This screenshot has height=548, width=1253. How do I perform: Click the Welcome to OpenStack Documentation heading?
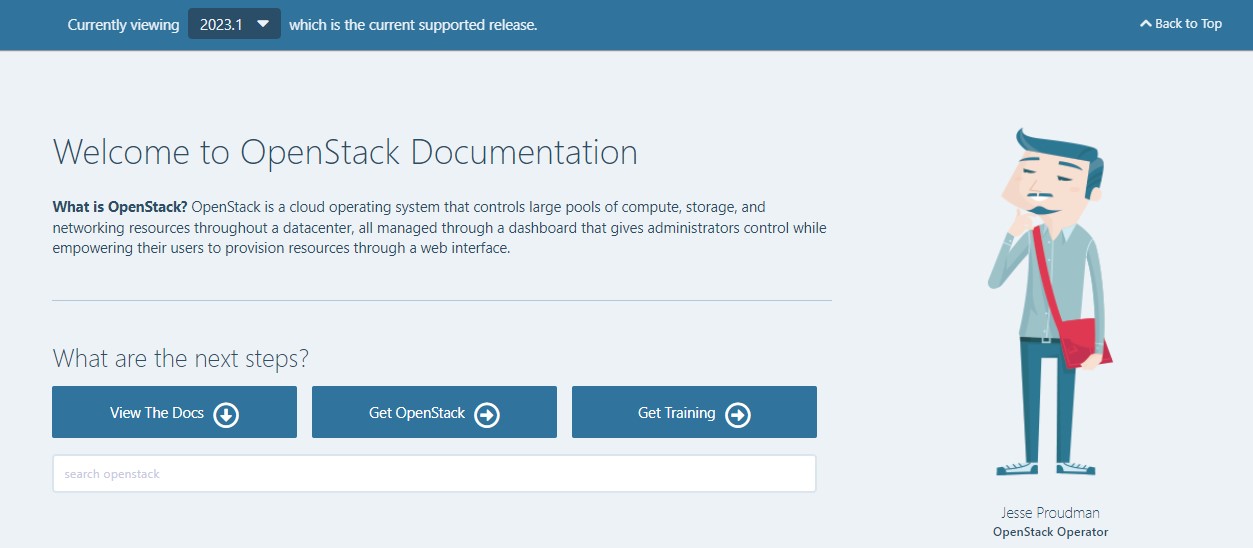pyautogui.click(x=345, y=152)
